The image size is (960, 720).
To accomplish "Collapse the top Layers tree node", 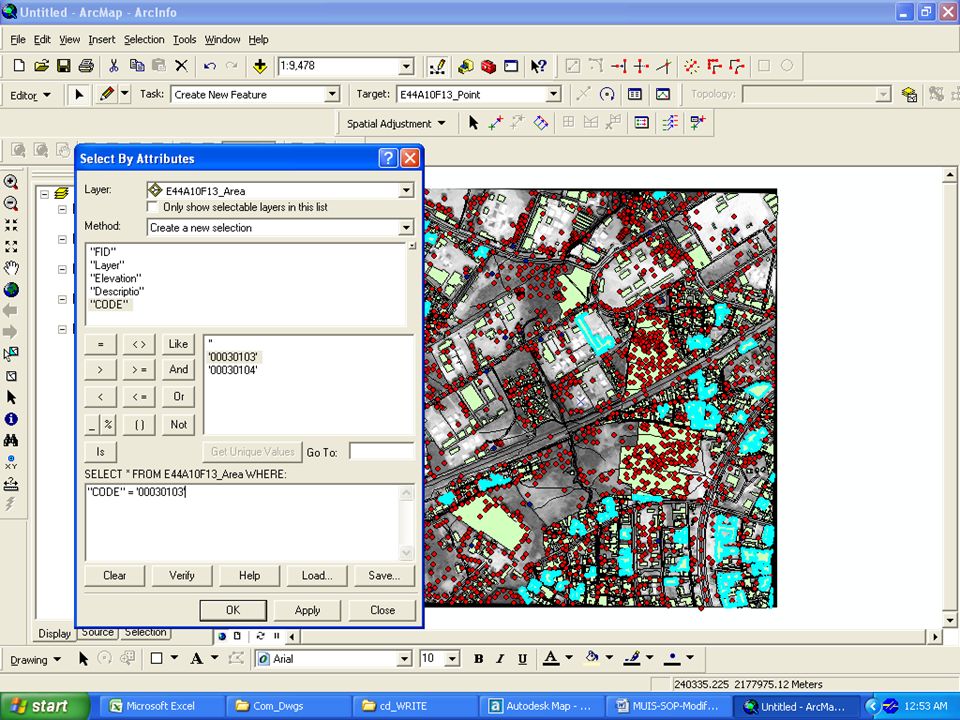I will point(45,194).
